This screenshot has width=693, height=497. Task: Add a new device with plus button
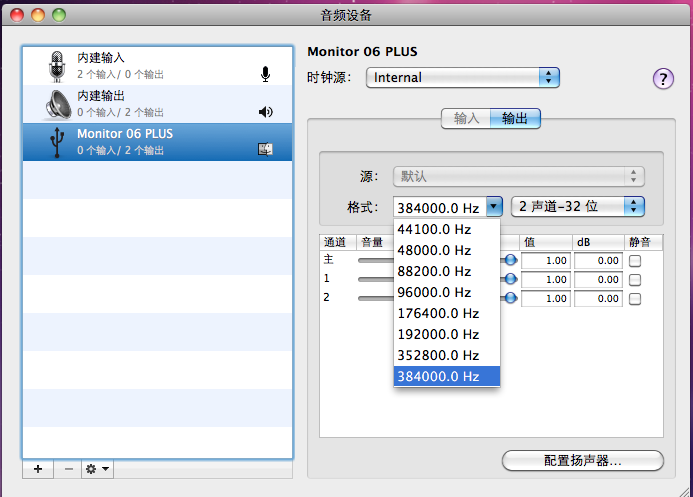click(x=38, y=469)
